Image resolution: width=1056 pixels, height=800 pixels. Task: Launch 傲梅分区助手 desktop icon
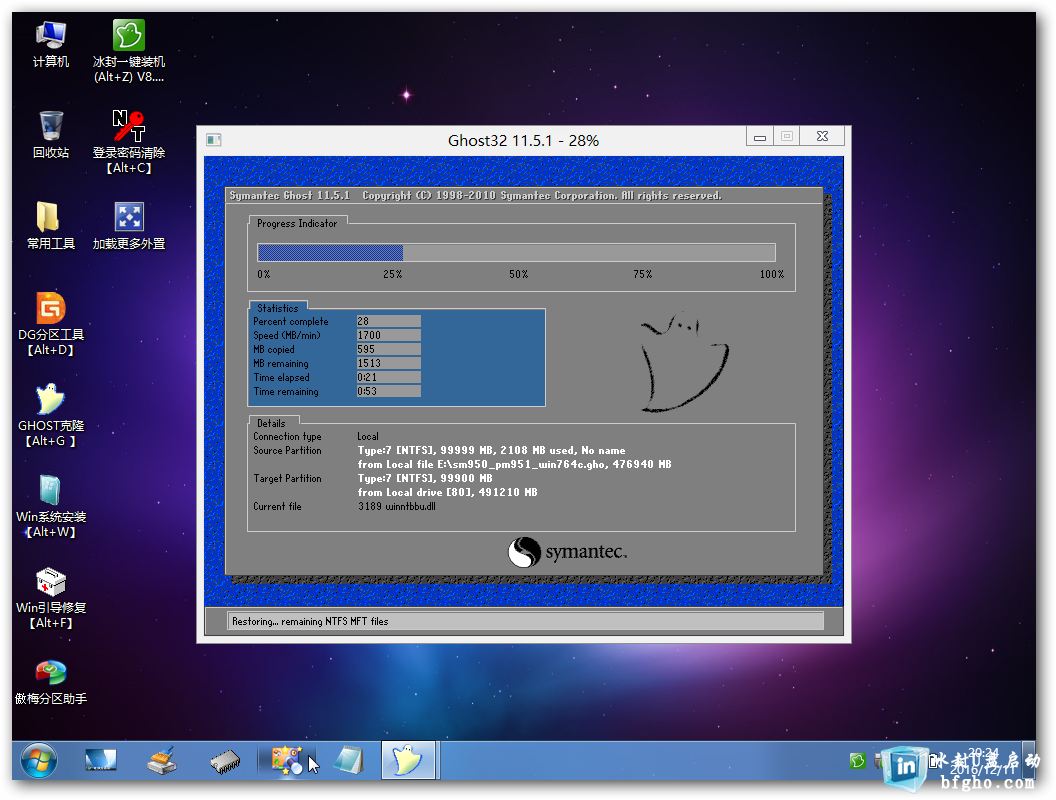(x=51, y=681)
